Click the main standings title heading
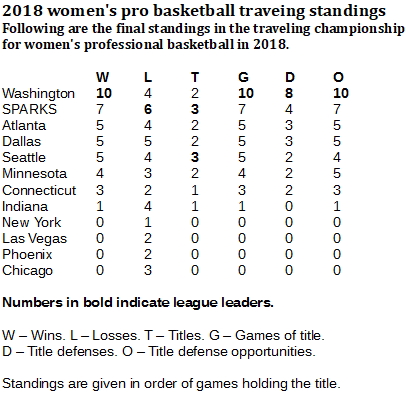 coord(194,11)
